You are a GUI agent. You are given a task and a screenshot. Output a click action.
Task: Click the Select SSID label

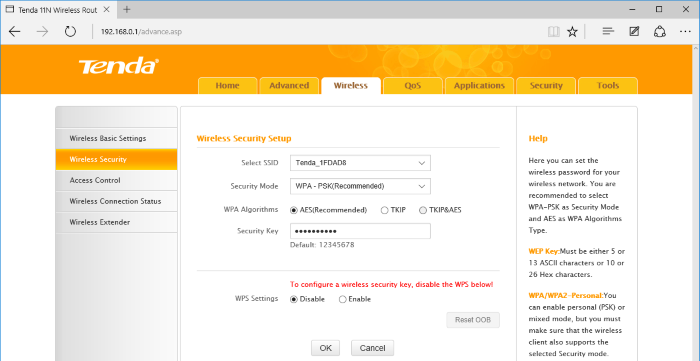[260, 163]
